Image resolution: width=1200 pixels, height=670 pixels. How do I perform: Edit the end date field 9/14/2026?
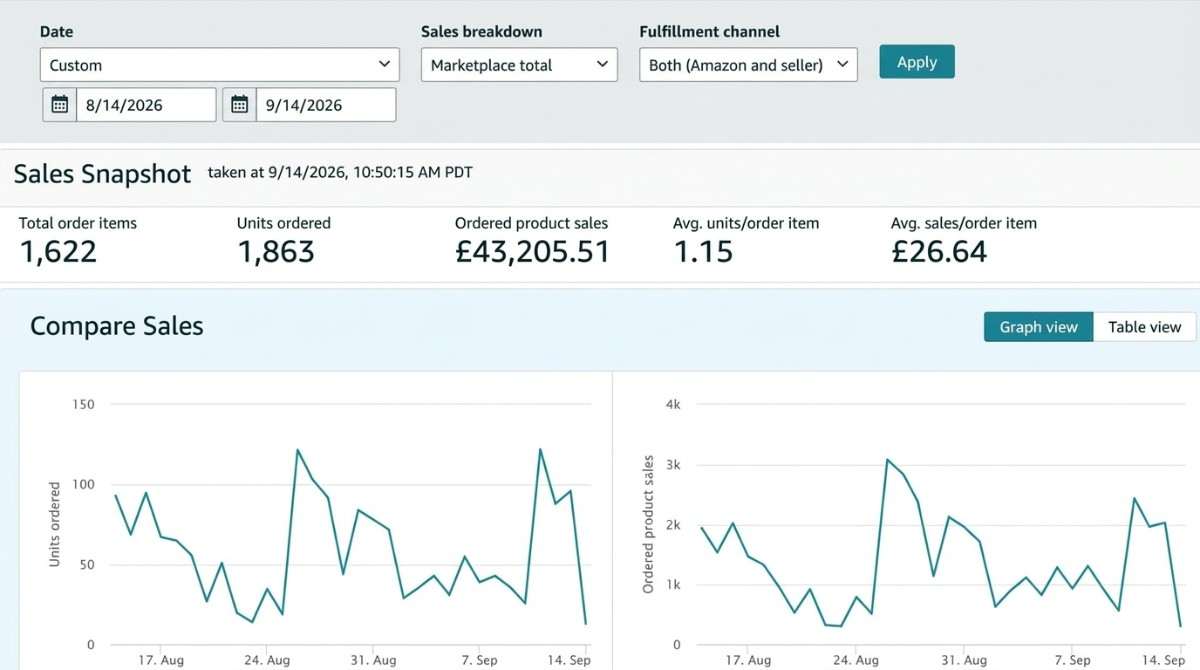pos(326,105)
